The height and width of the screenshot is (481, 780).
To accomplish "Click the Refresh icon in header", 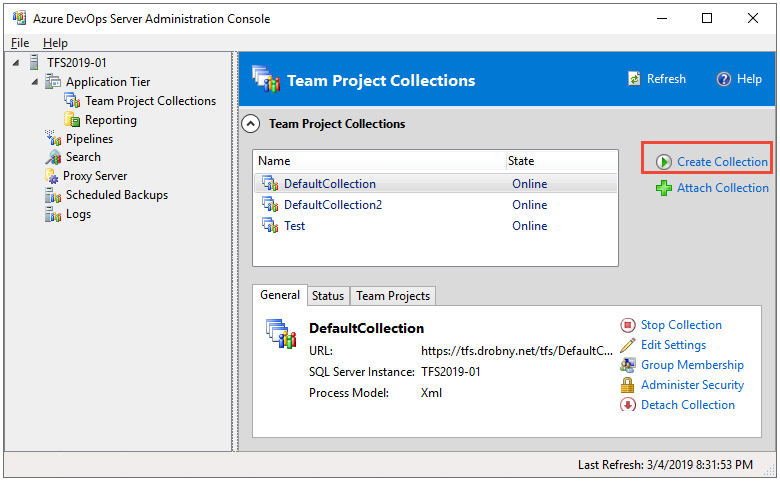I will pyautogui.click(x=634, y=79).
